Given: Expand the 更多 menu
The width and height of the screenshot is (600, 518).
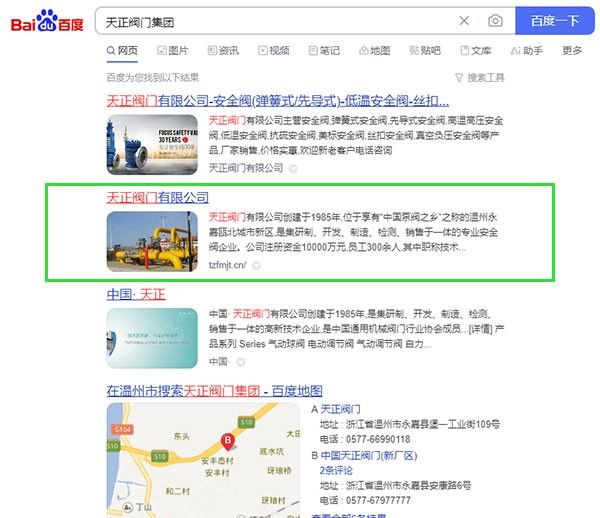Looking at the screenshot, I should (572, 50).
